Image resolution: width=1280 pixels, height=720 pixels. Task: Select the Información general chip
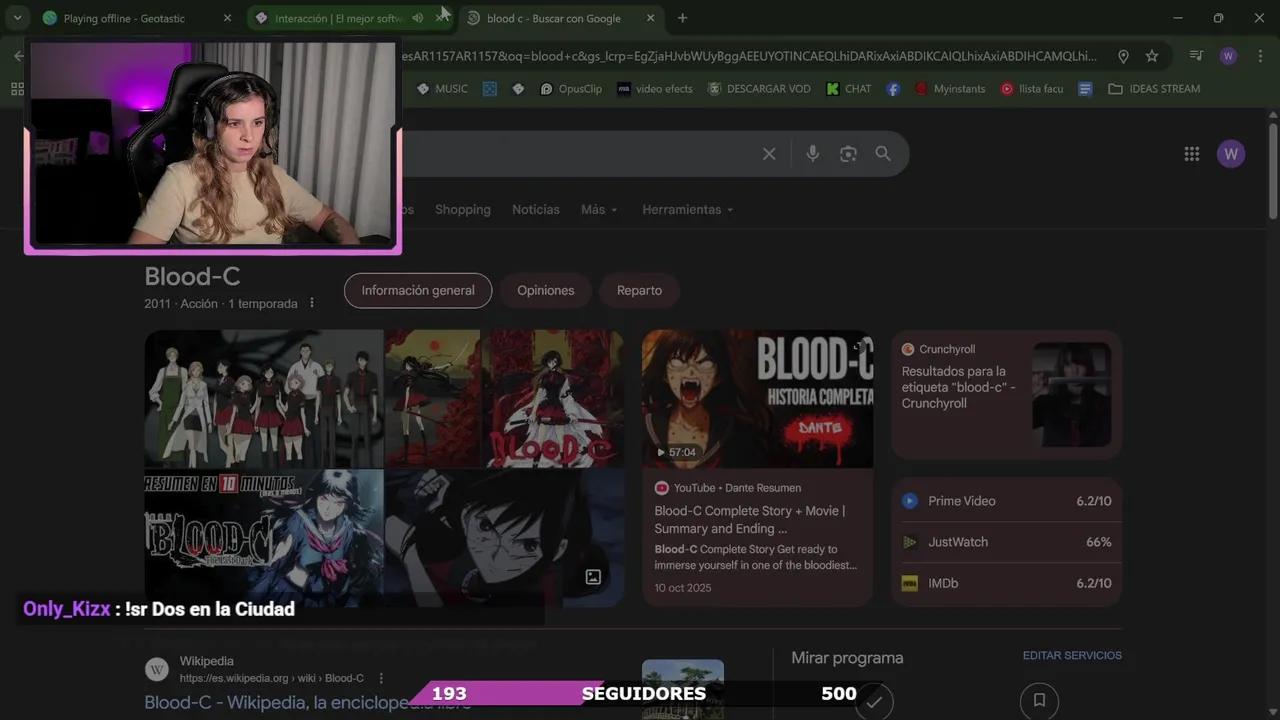(418, 290)
